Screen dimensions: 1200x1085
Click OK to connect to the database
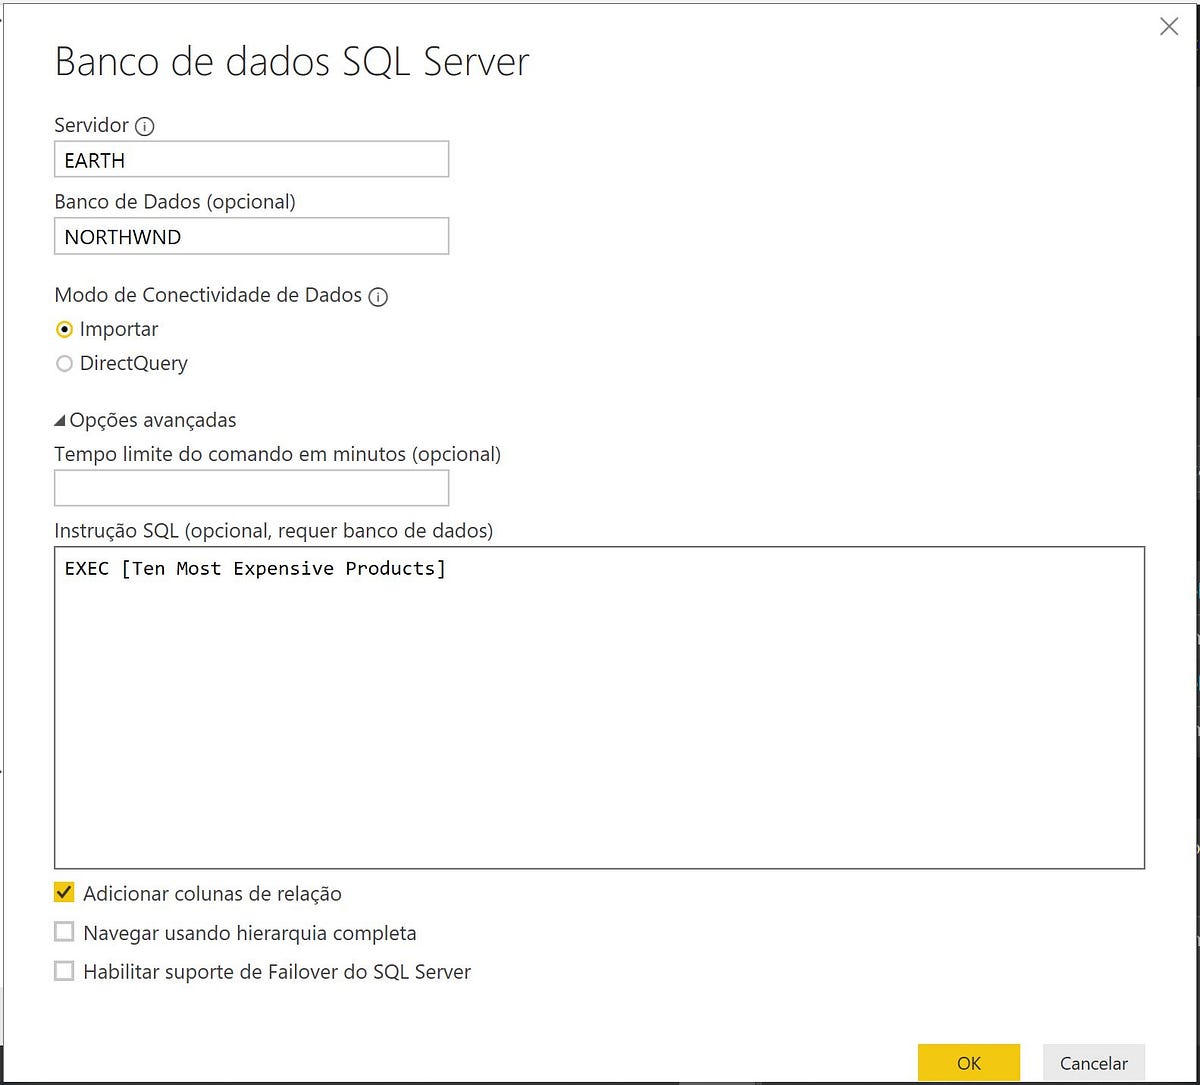[x=968, y=1063]
